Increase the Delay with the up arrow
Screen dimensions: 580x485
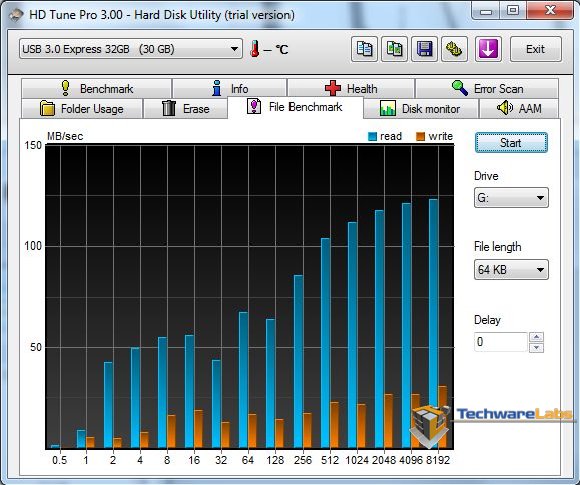point(536,337)
